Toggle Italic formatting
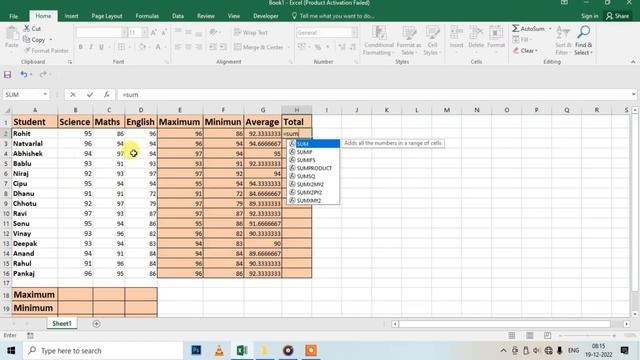Screen dimensions: 640x360 91,47
